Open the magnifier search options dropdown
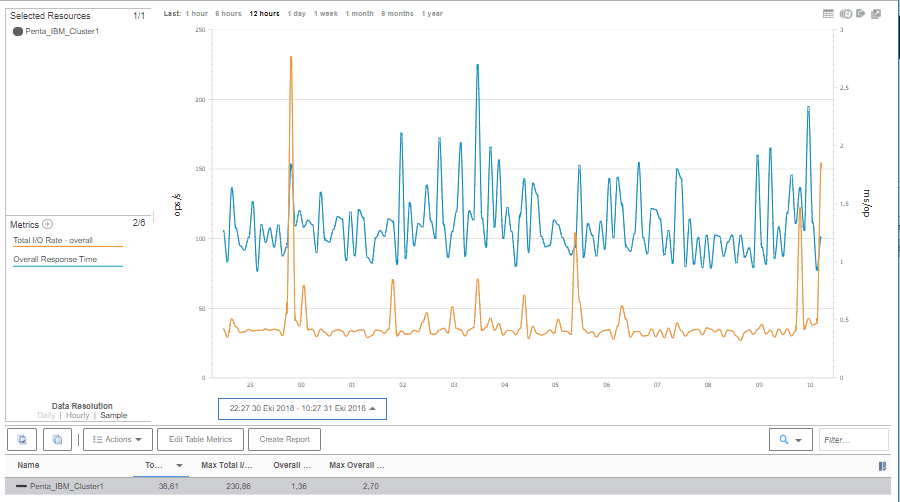 click(790, 439)
